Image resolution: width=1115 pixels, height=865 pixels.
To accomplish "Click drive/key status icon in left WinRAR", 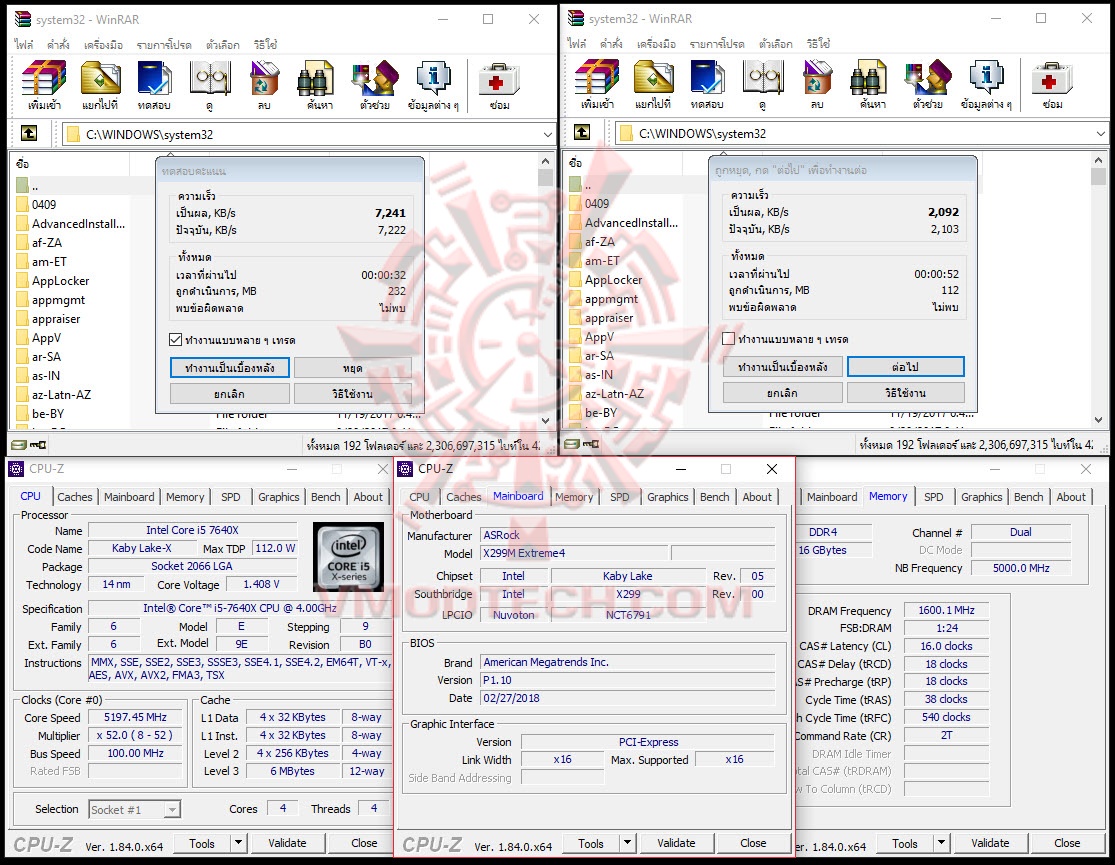I will [x=28, y=445].
